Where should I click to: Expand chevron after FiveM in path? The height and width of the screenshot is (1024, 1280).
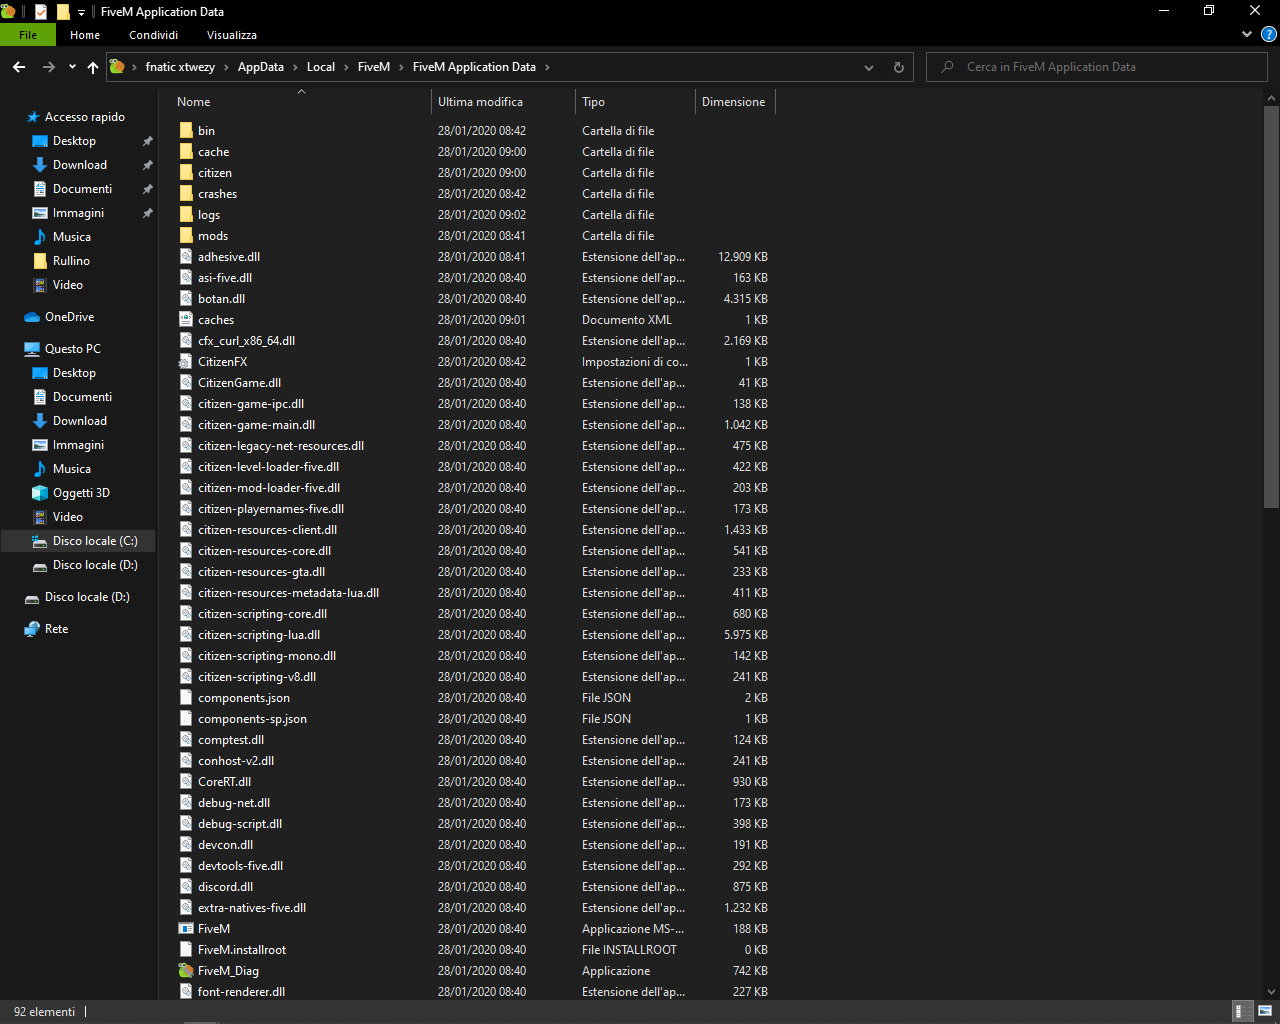(x=401, y=67)
